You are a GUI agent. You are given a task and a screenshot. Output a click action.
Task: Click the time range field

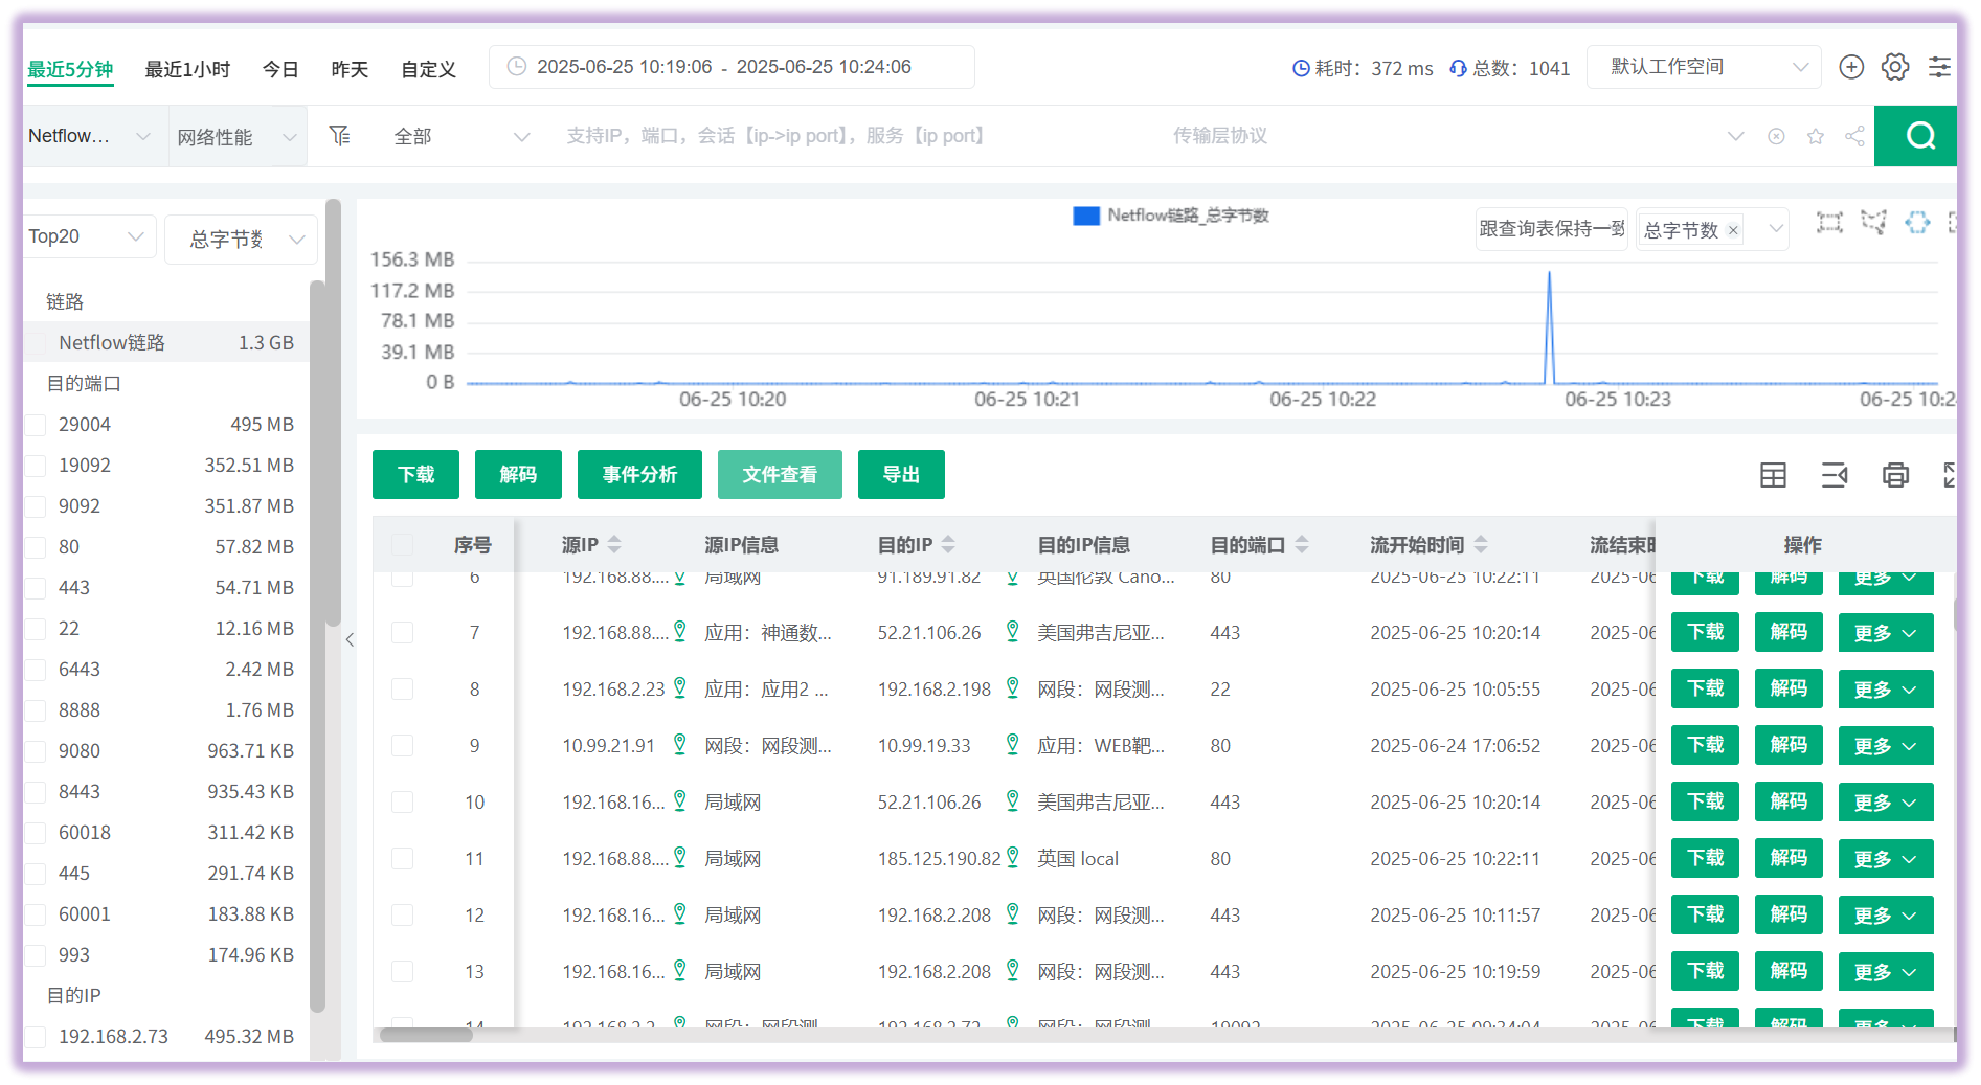[731, 67]
